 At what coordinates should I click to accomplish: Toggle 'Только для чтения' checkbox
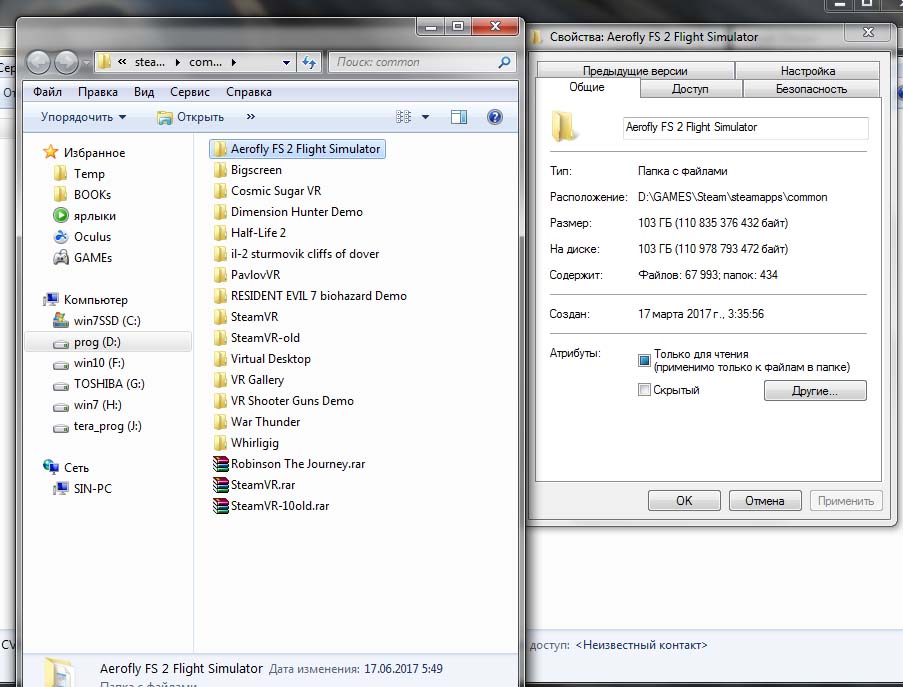(x=644, y=360)
